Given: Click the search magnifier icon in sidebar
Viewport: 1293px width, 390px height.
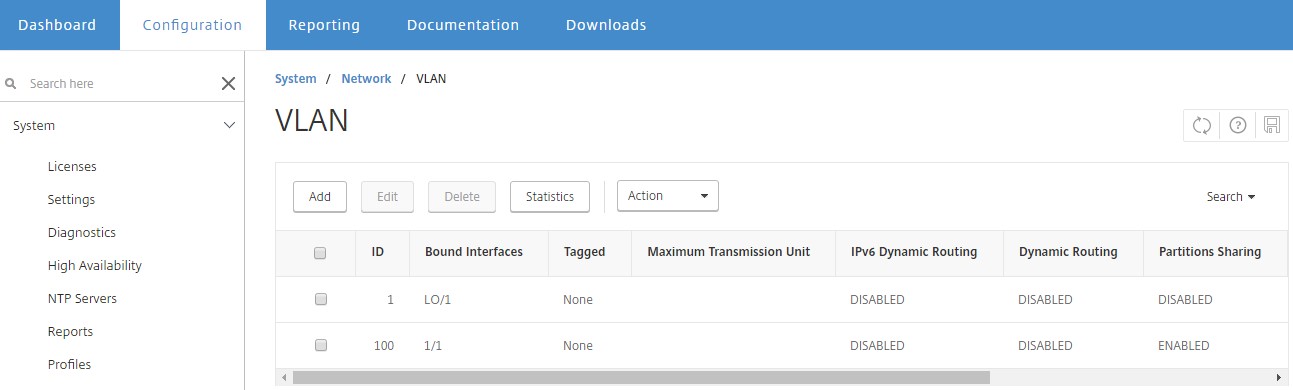Looking at the screenshot, I should pos(12,84).
